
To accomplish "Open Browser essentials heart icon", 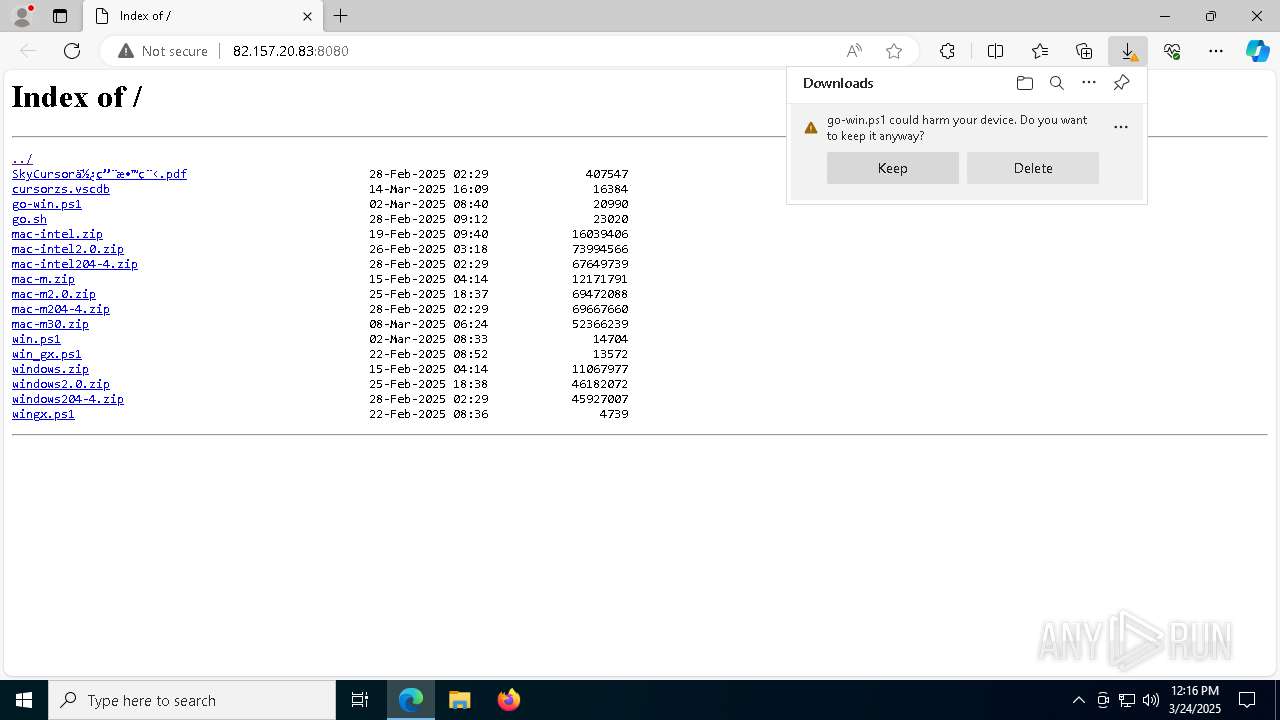I will [1172, 51].
